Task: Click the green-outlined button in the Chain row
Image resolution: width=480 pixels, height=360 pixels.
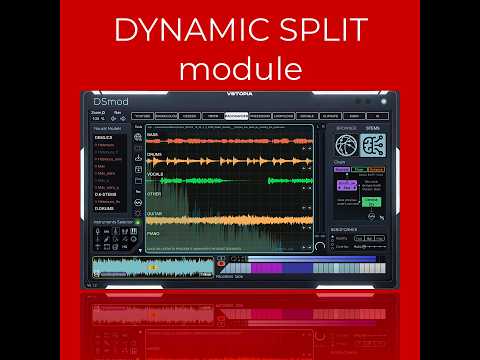Action: pos(359,170)
